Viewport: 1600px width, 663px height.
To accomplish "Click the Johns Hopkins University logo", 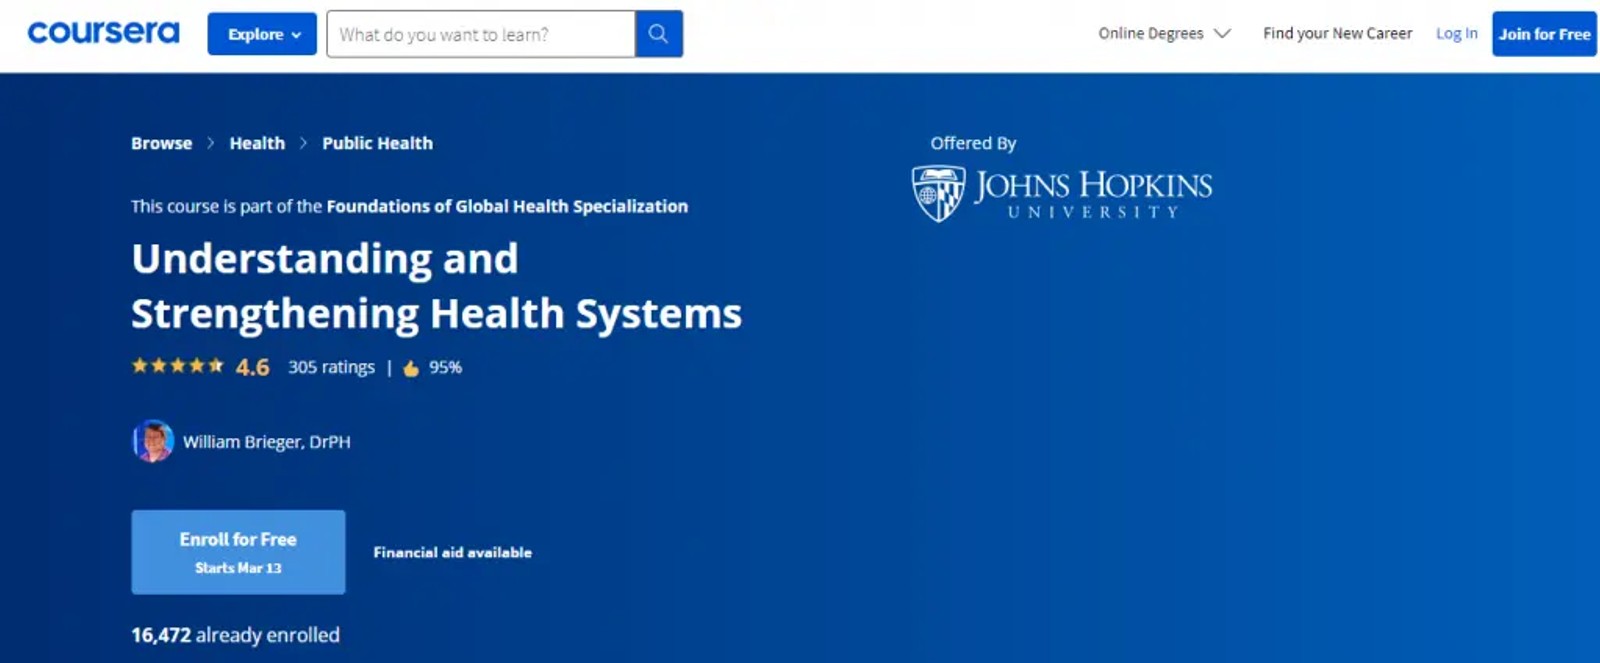I will tap(1062, 194).
